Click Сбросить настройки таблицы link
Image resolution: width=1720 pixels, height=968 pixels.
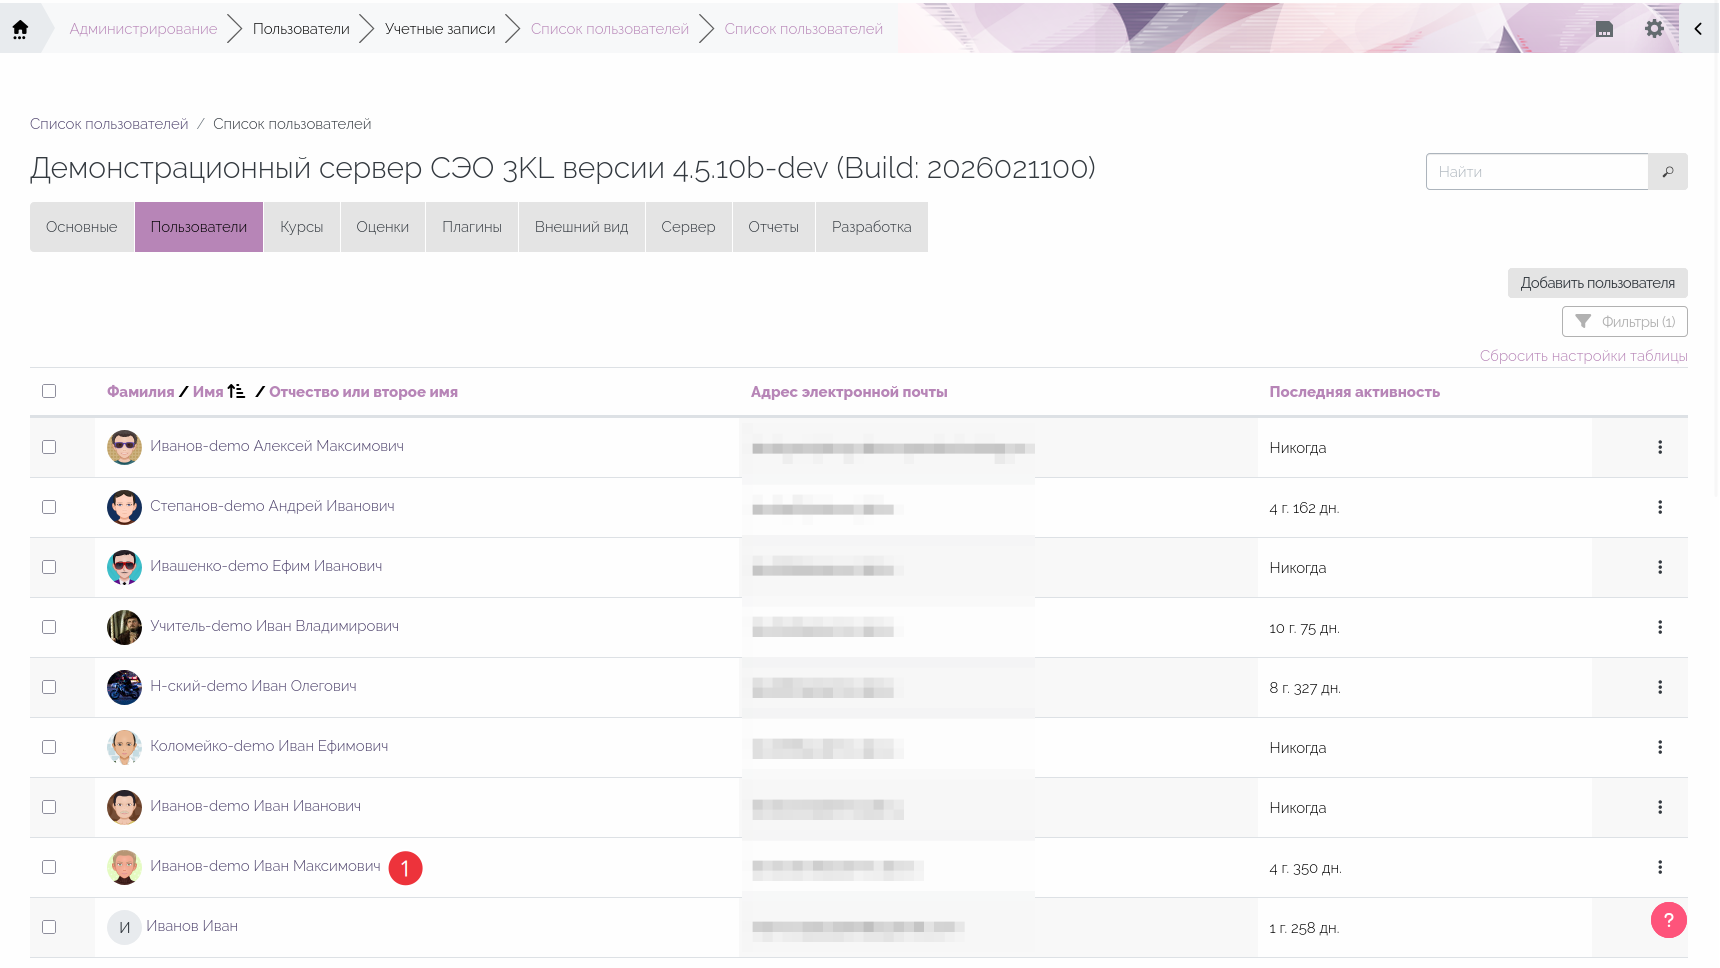pyautogui.click(x=1583, y=356)
